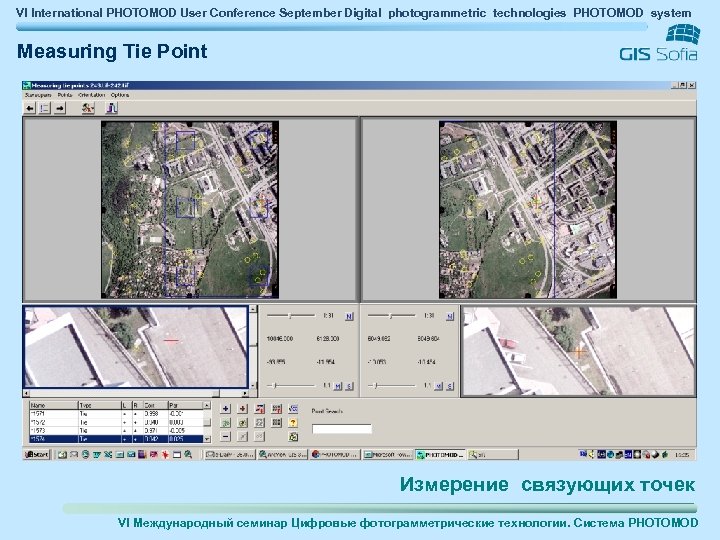Click the grey frame icon in second button row

point(259,422)
